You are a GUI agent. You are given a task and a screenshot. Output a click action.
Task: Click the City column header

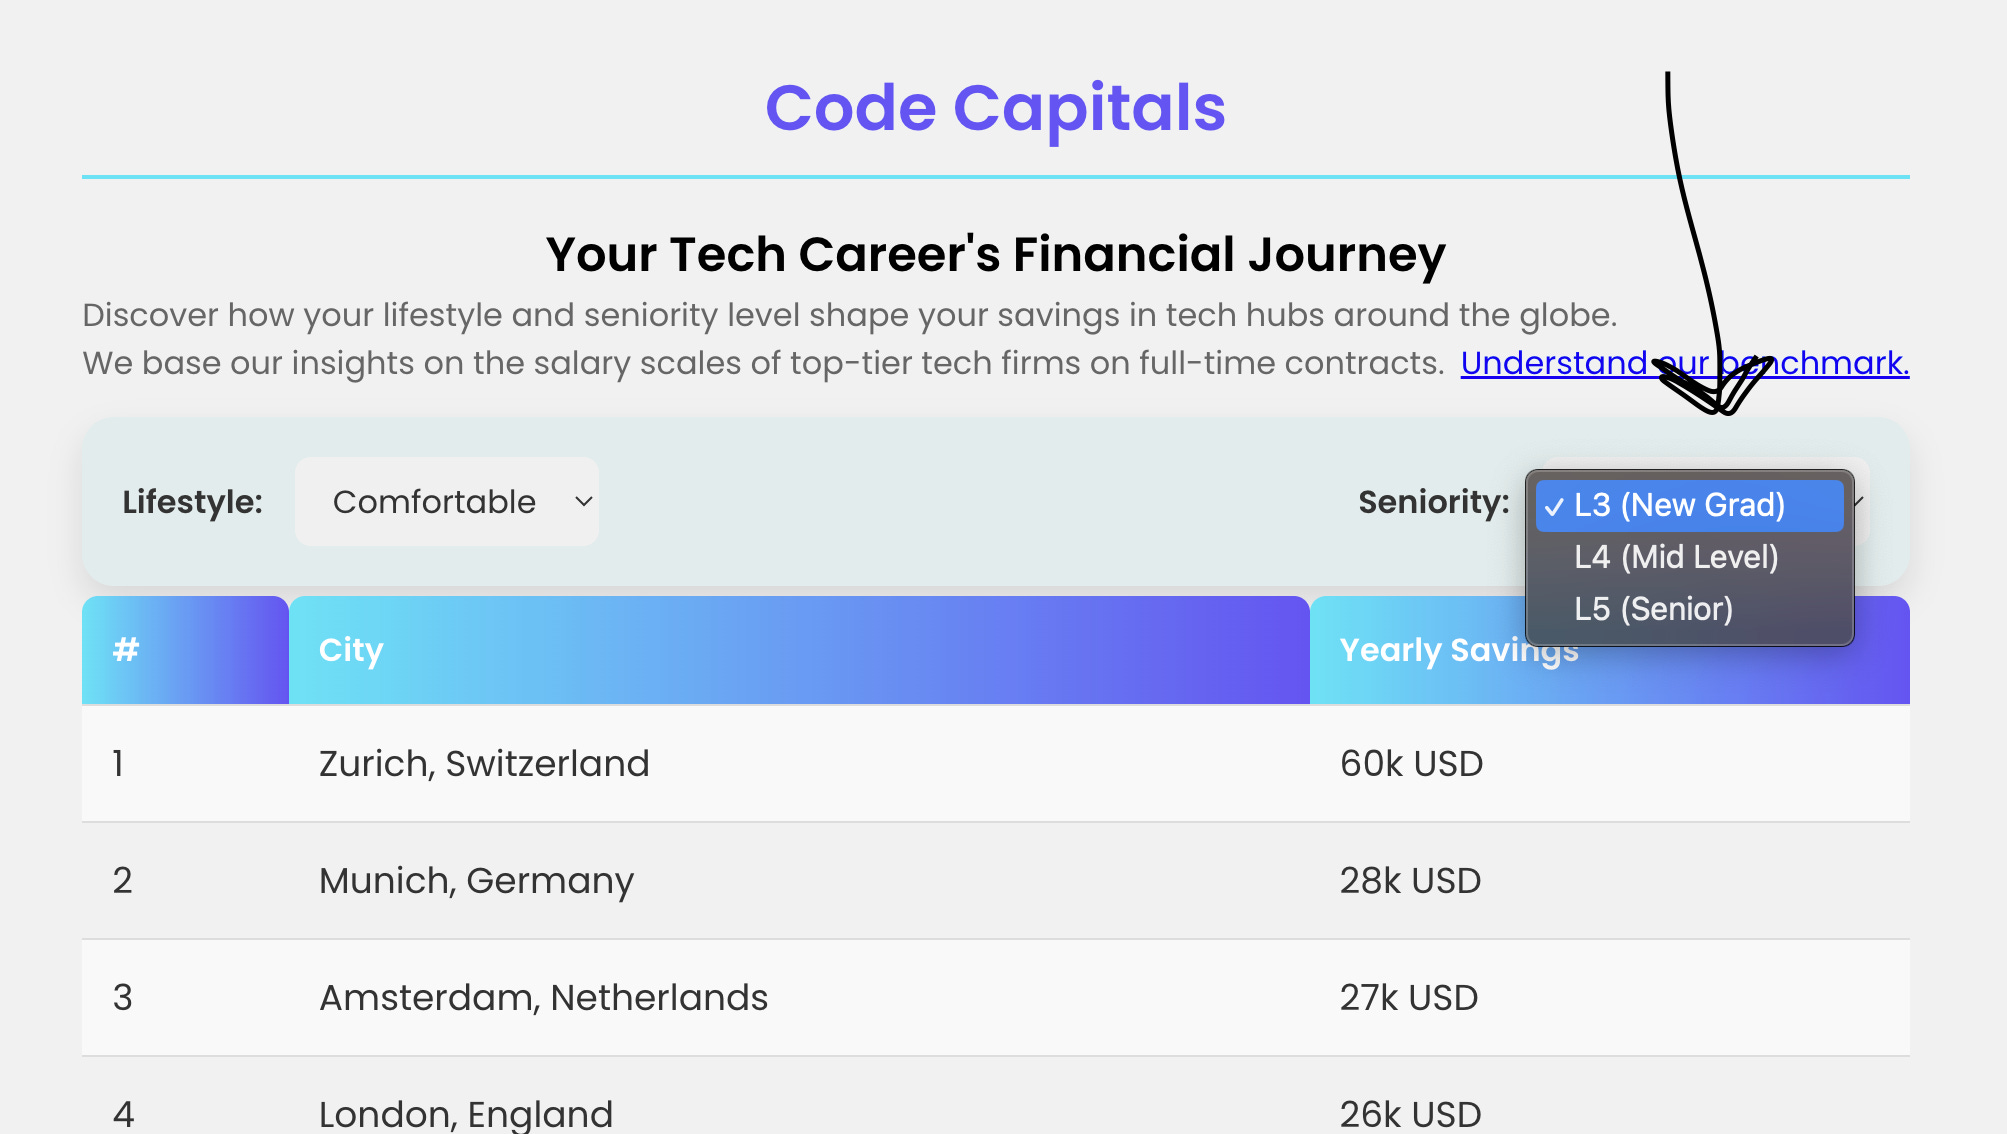click(351, 650)
